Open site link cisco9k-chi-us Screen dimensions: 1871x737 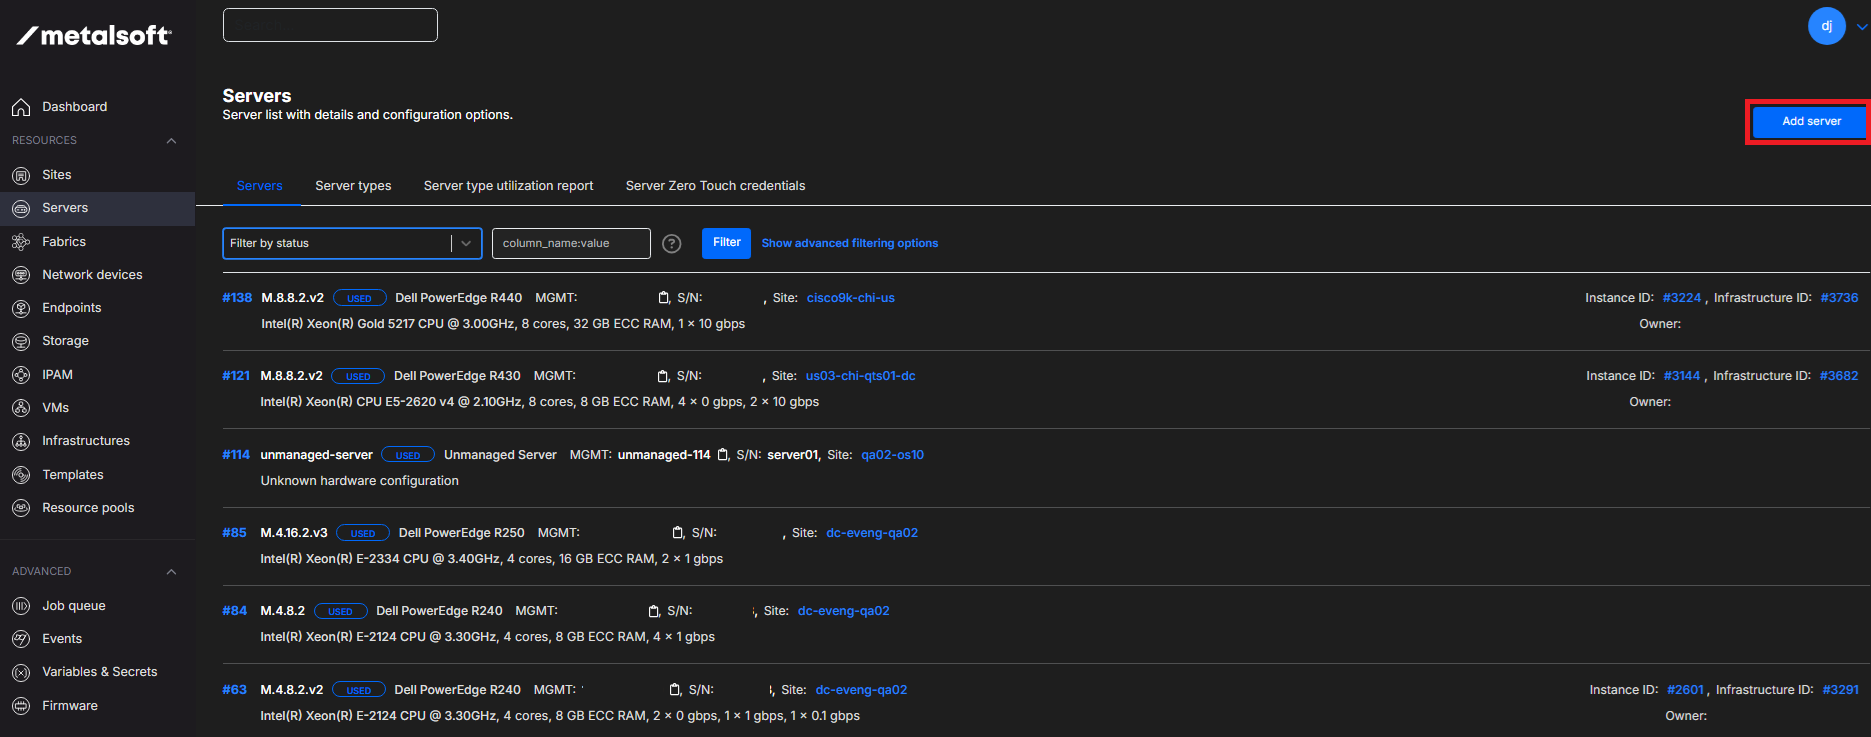coord(850,298)
